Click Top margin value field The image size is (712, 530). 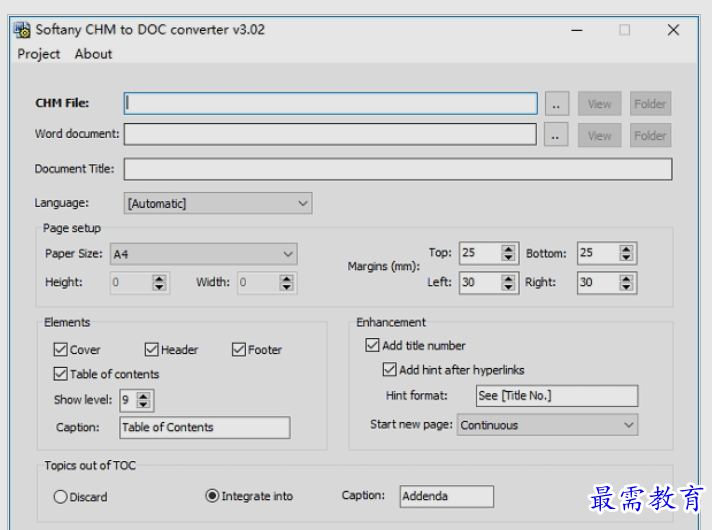point(480,253)
